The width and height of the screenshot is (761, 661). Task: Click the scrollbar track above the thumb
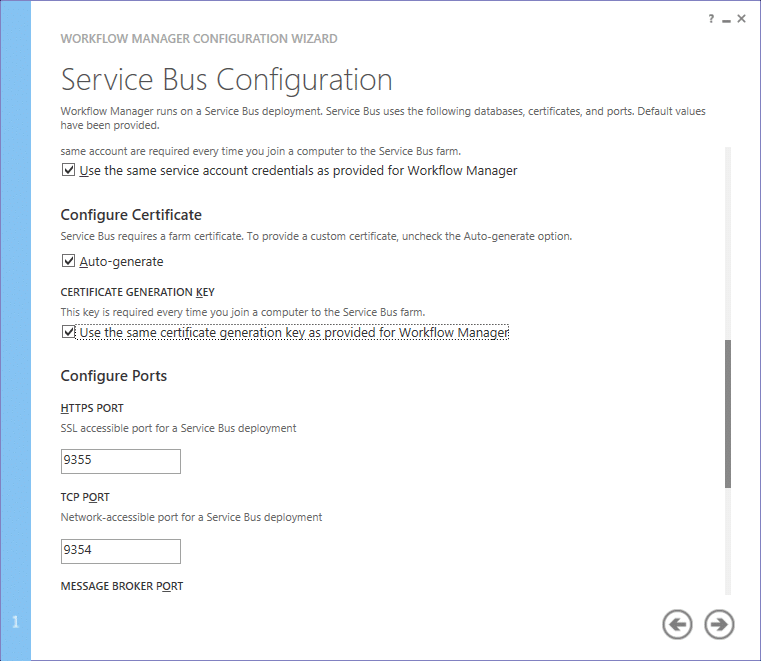[x=728, y=243]
